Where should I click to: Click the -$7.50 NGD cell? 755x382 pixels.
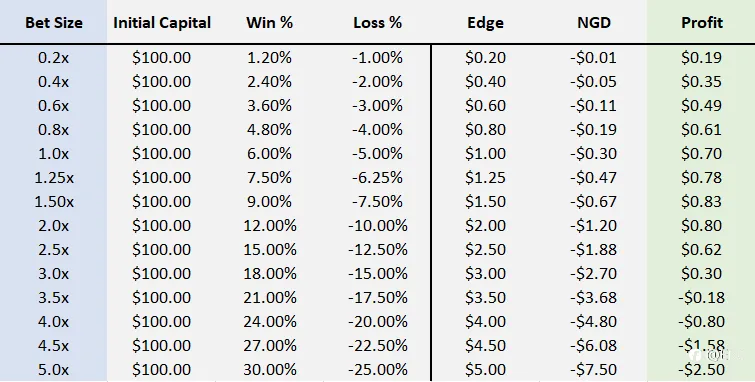594,369
